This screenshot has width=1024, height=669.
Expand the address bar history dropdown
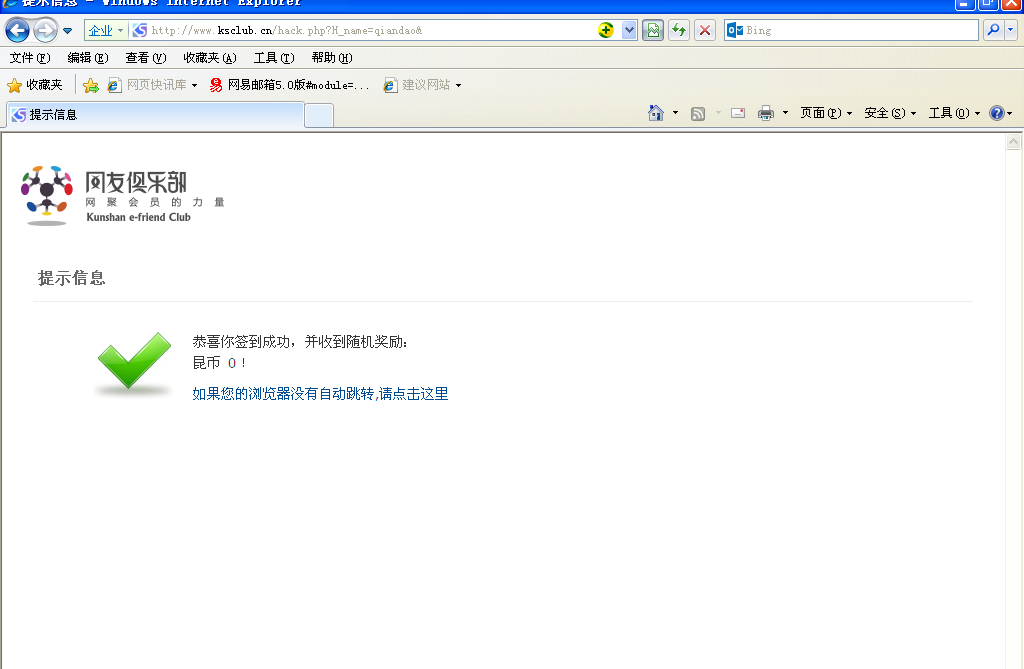(x=629, y=30)
